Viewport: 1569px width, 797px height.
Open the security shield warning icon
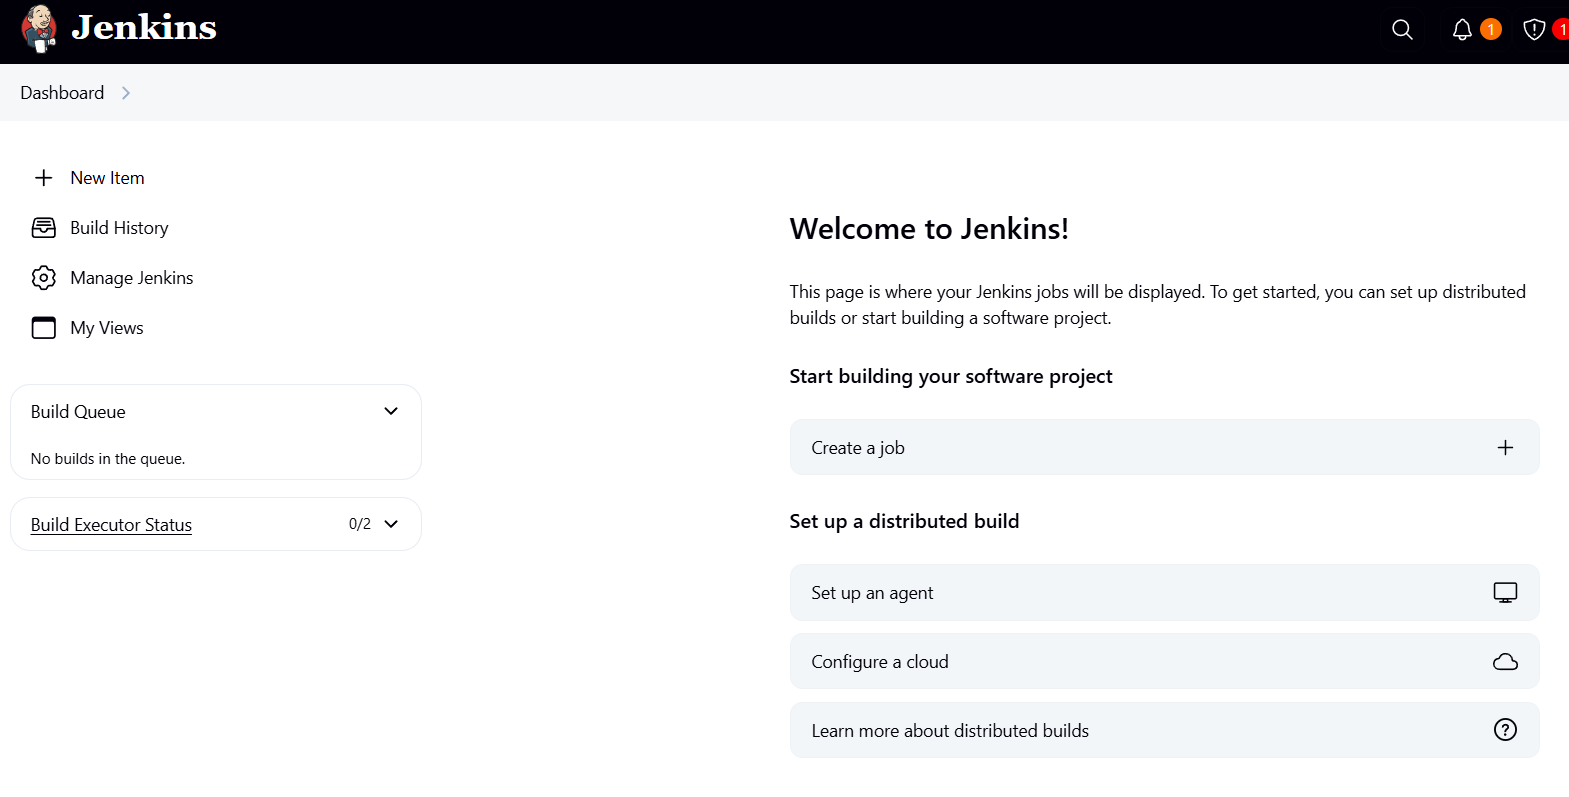click(1534, 30)
